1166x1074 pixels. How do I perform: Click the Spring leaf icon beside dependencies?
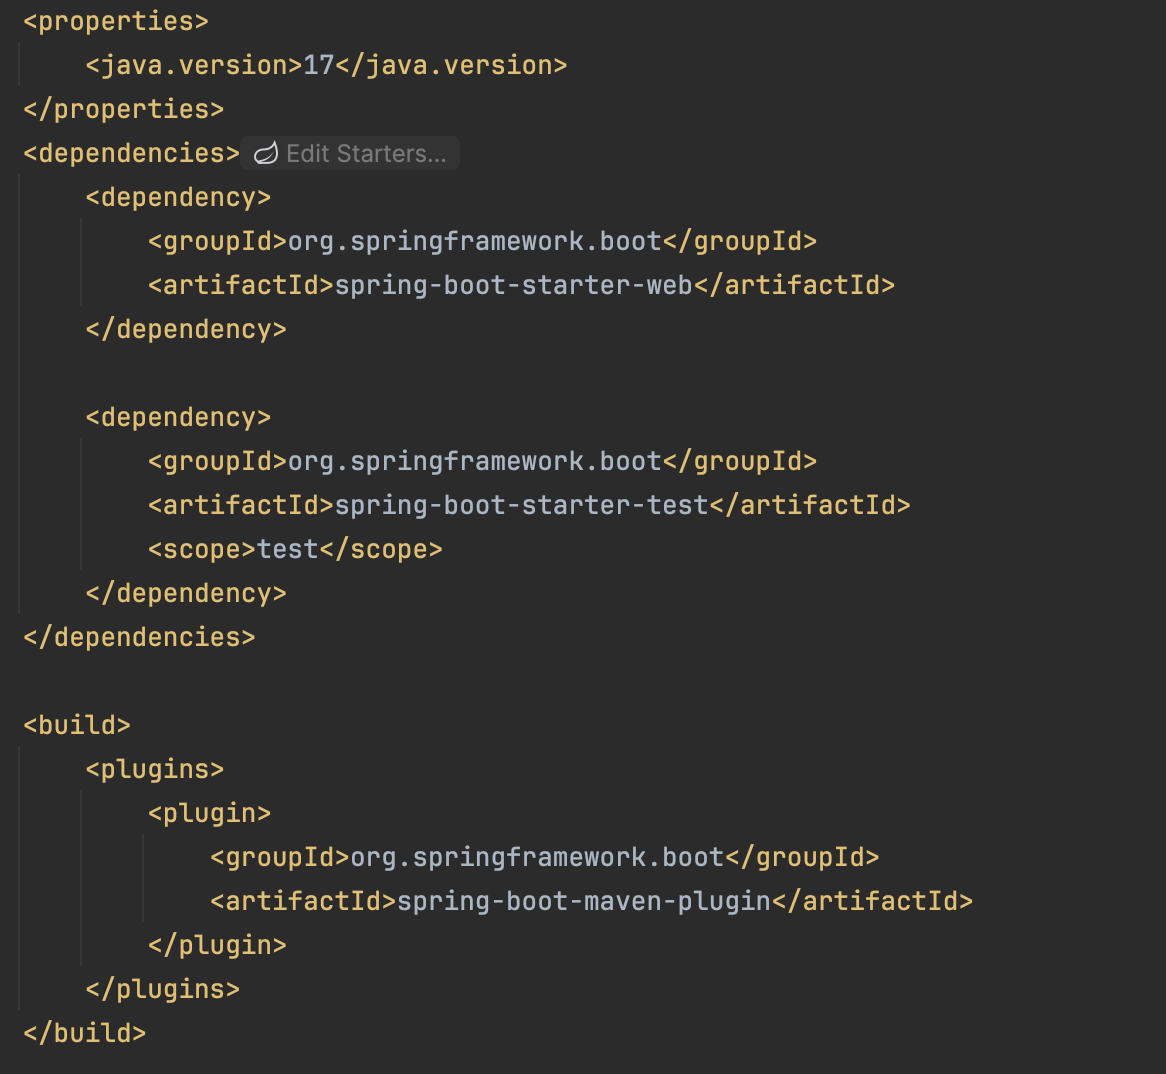click(x=265, y=154)
